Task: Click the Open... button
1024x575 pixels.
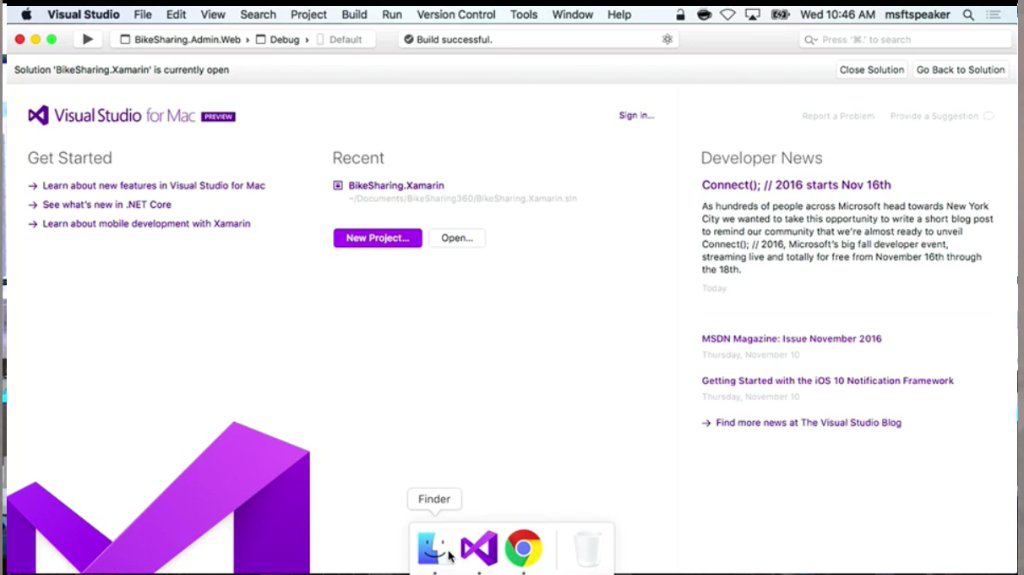Action: [456, 238]
